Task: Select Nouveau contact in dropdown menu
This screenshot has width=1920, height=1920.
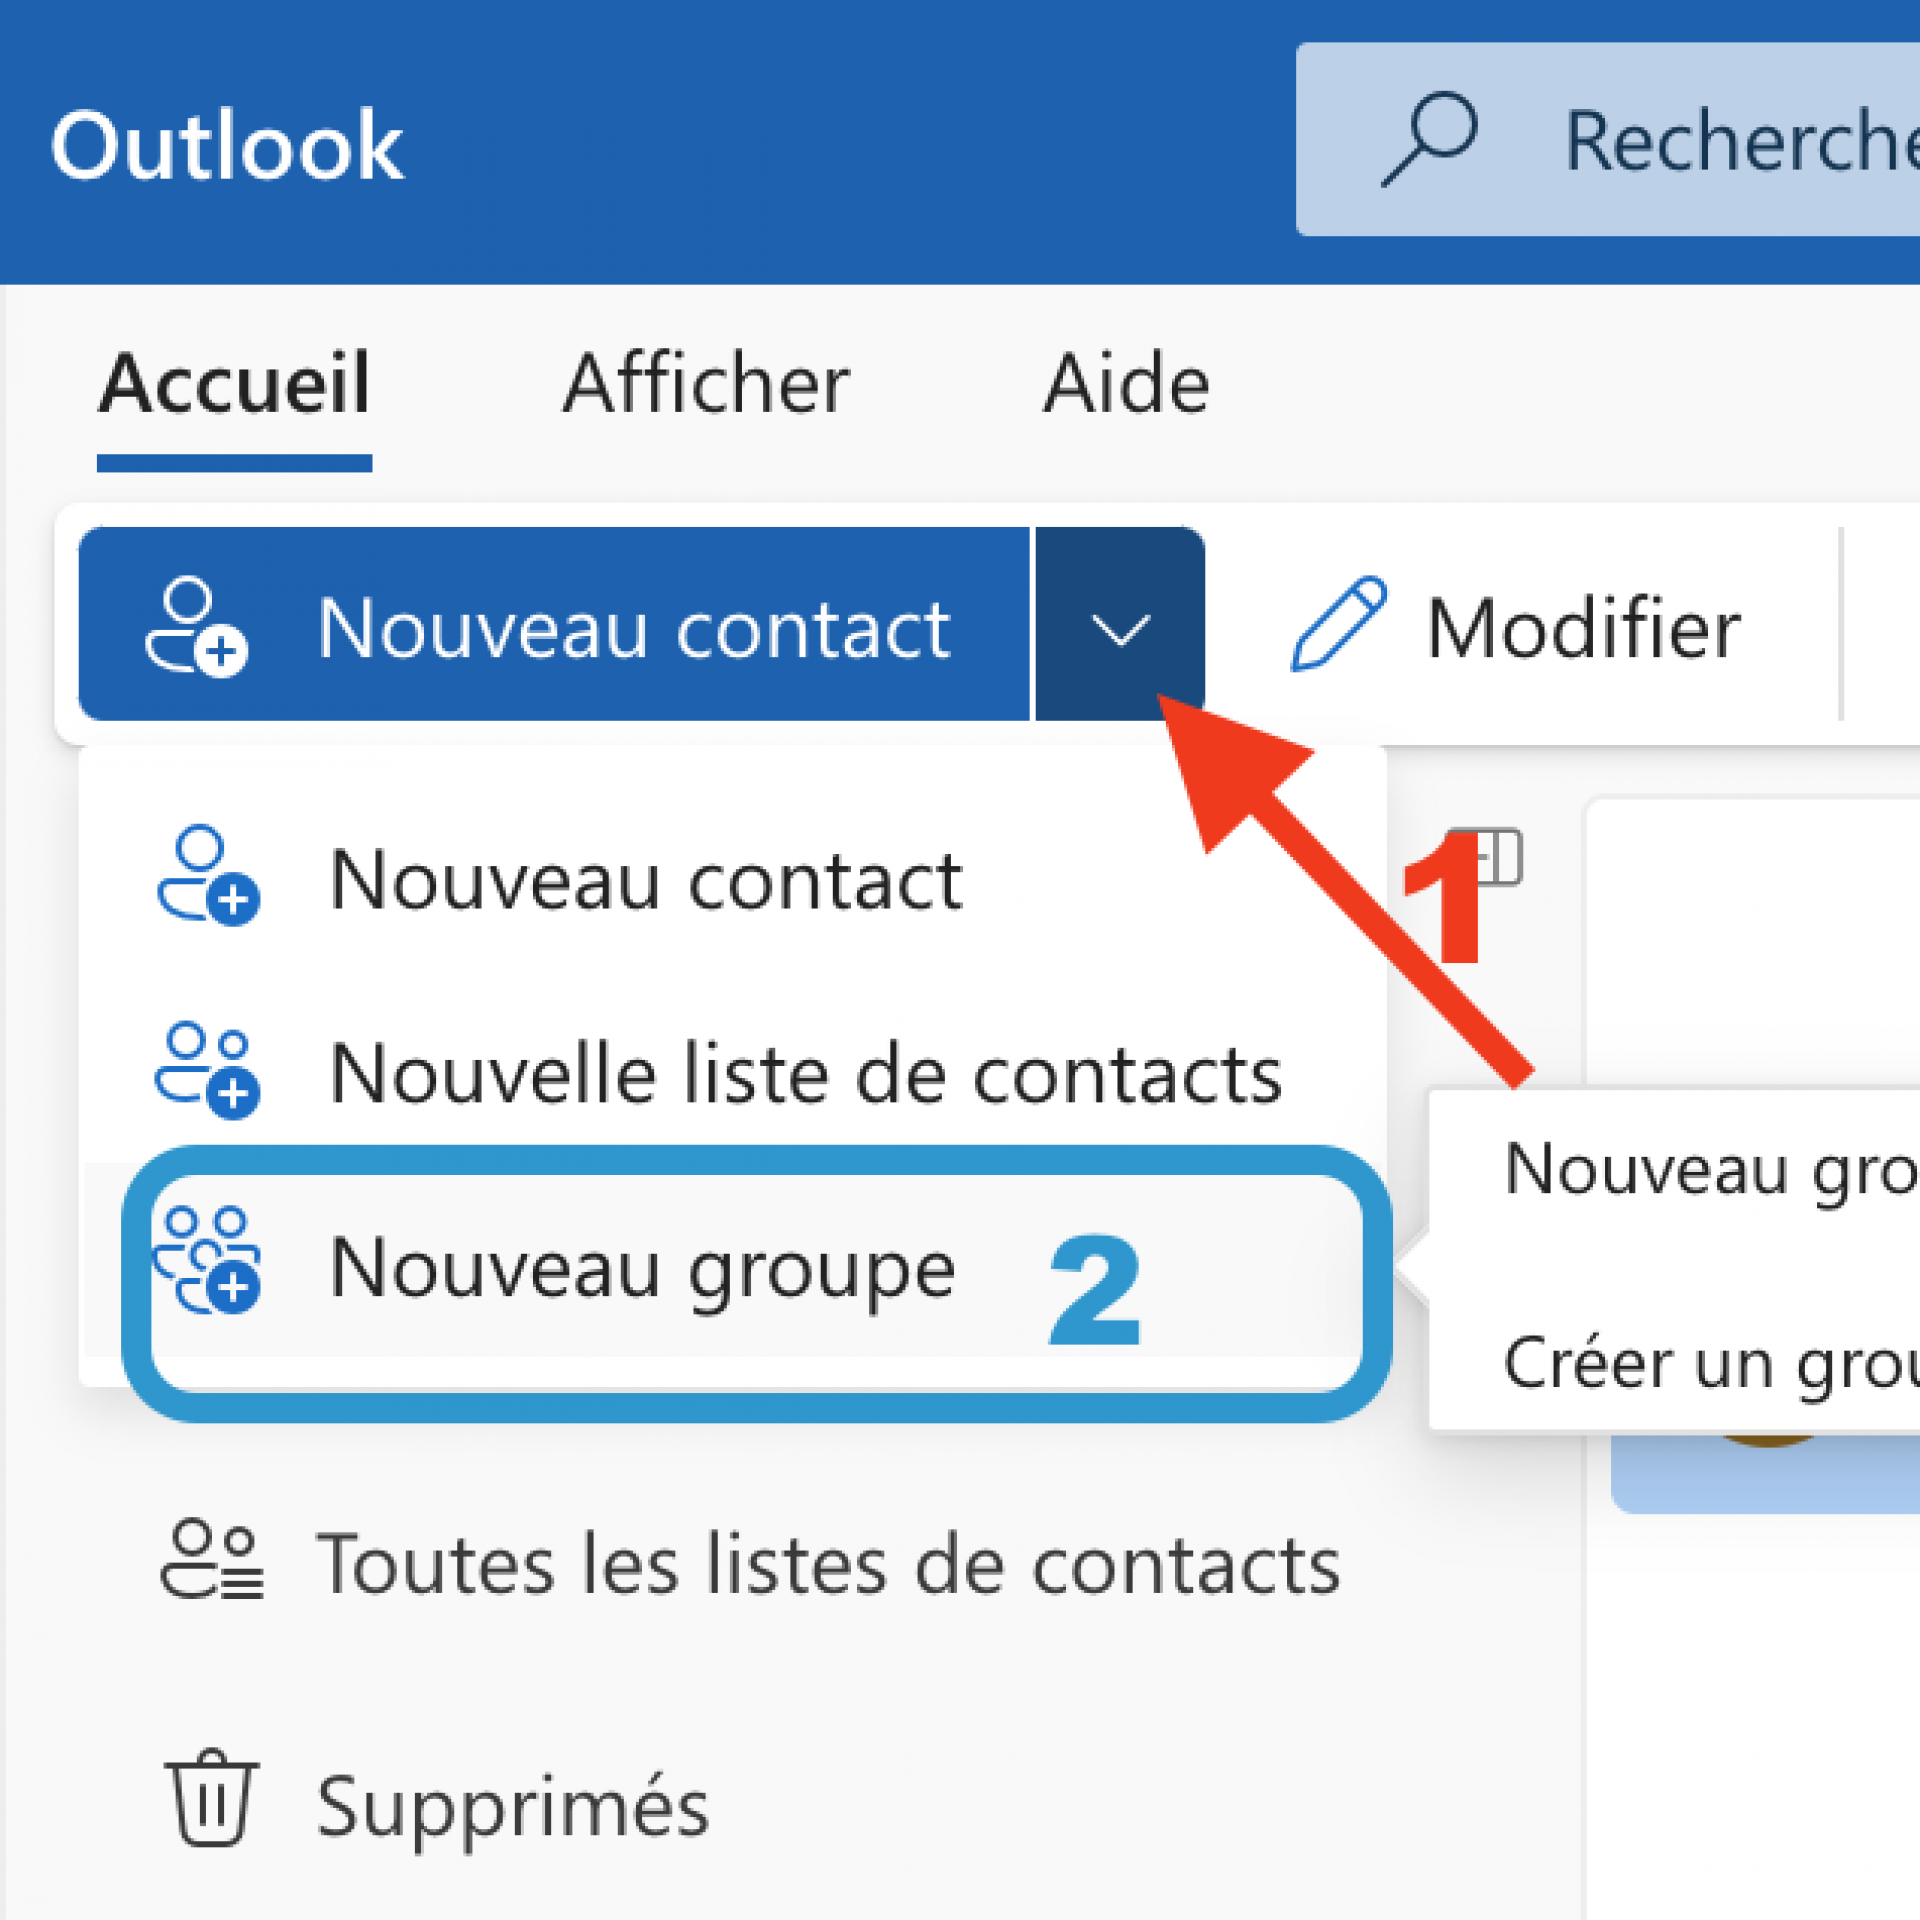Action: tap(732, 880)
